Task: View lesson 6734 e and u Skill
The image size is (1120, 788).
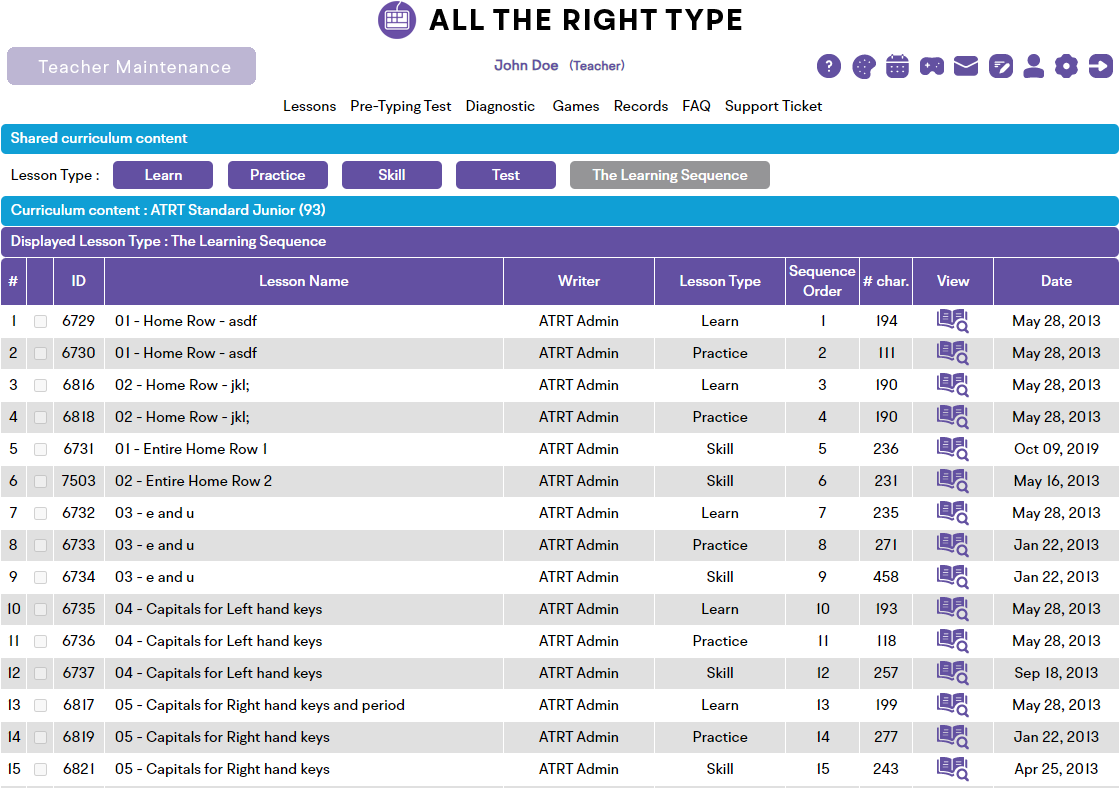Action: tap(953, 577)
